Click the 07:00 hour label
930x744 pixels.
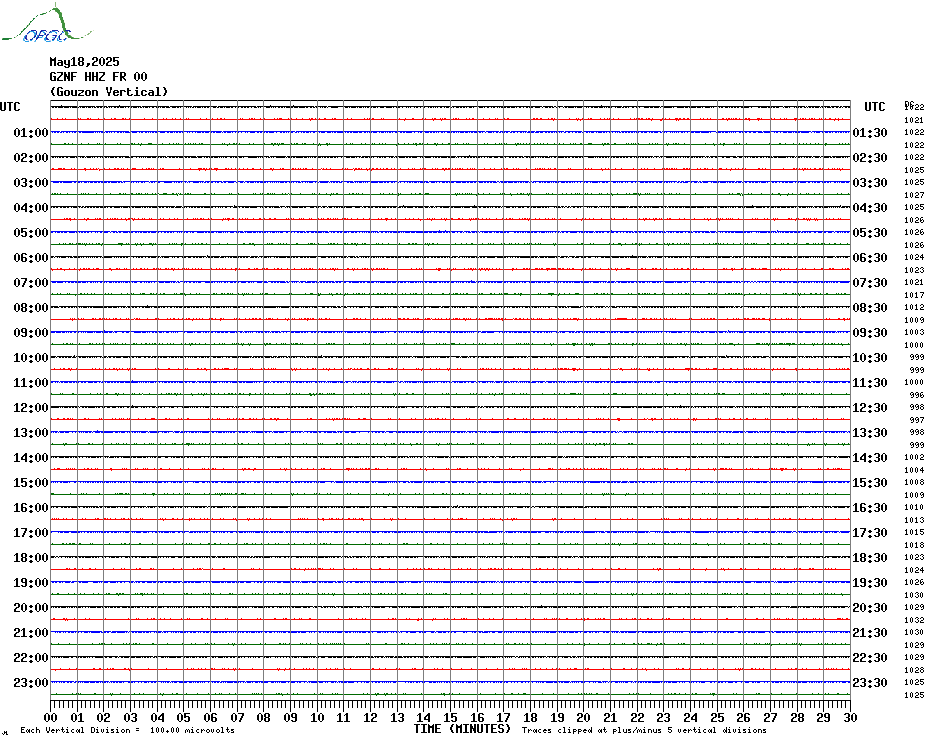tap(31, 282)
